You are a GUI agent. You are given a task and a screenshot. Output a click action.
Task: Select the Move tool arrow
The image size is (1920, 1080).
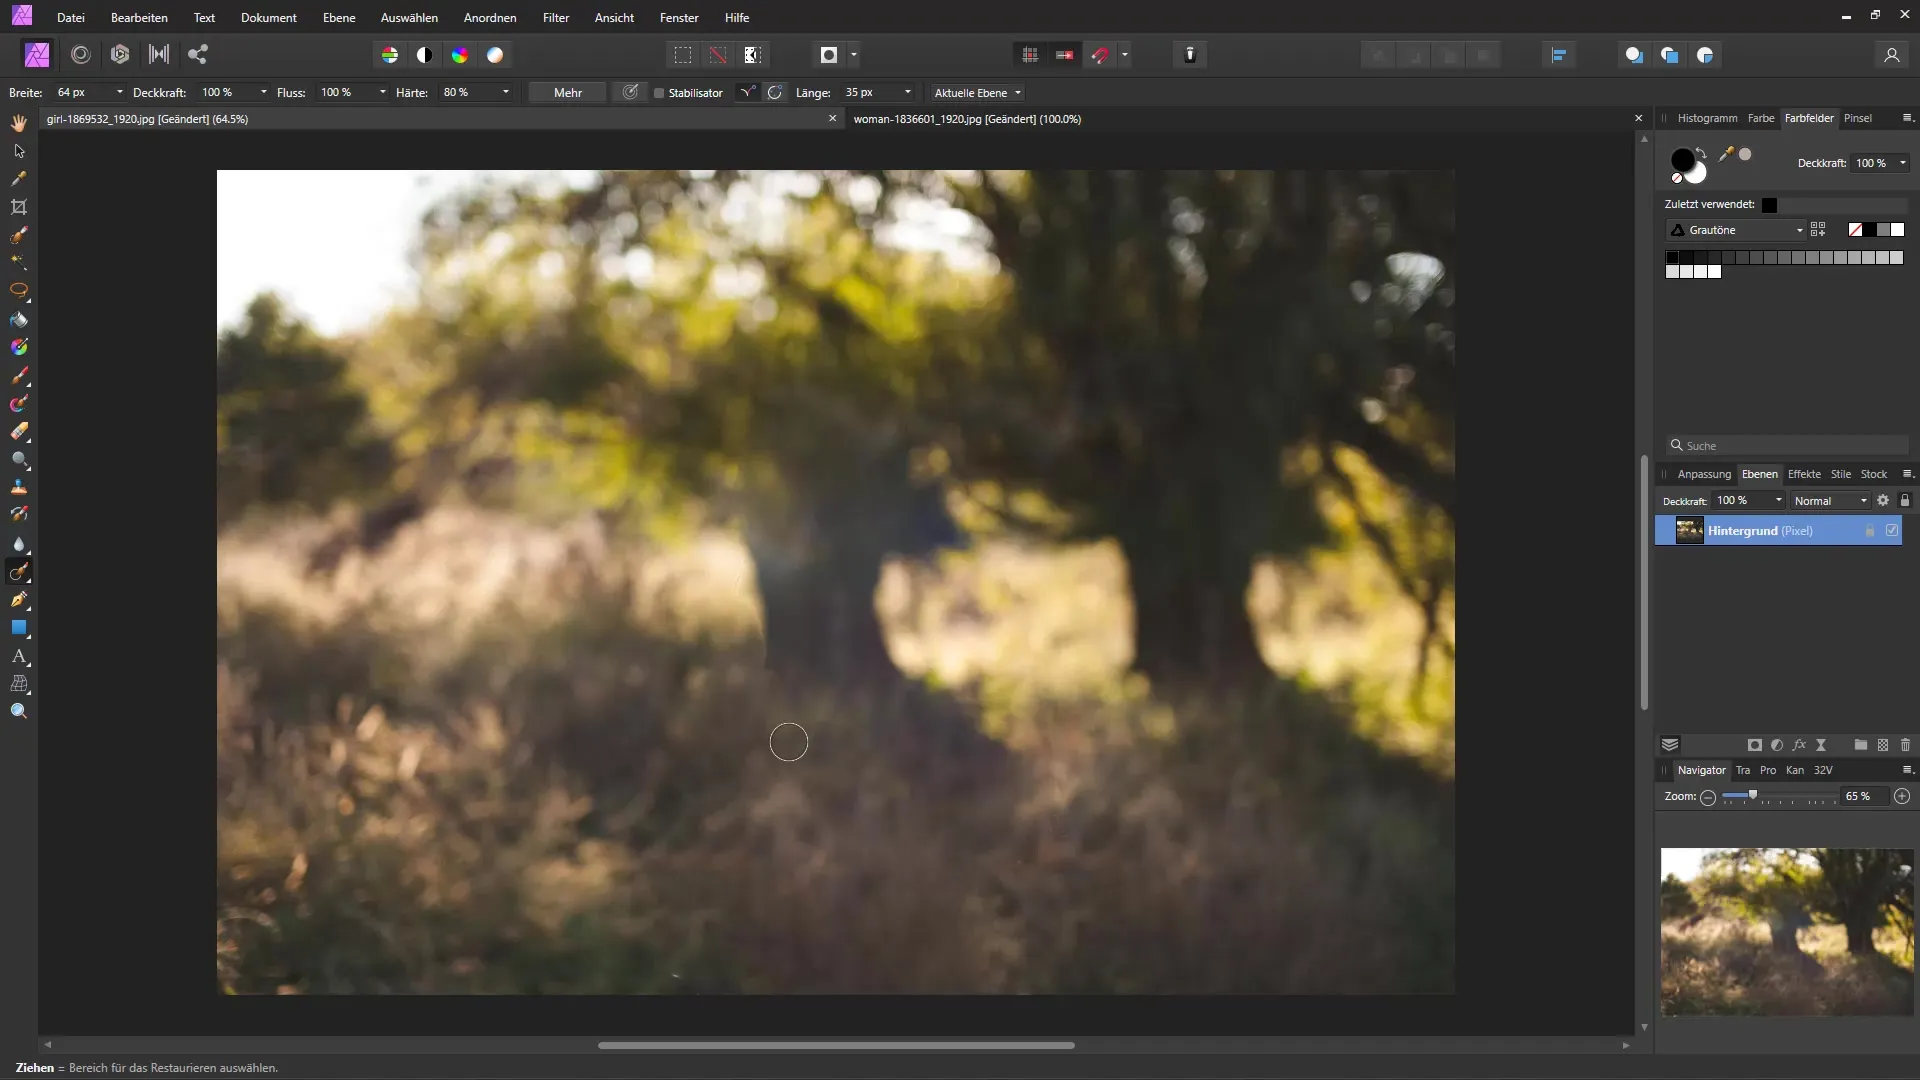click(x=19, y=151)
